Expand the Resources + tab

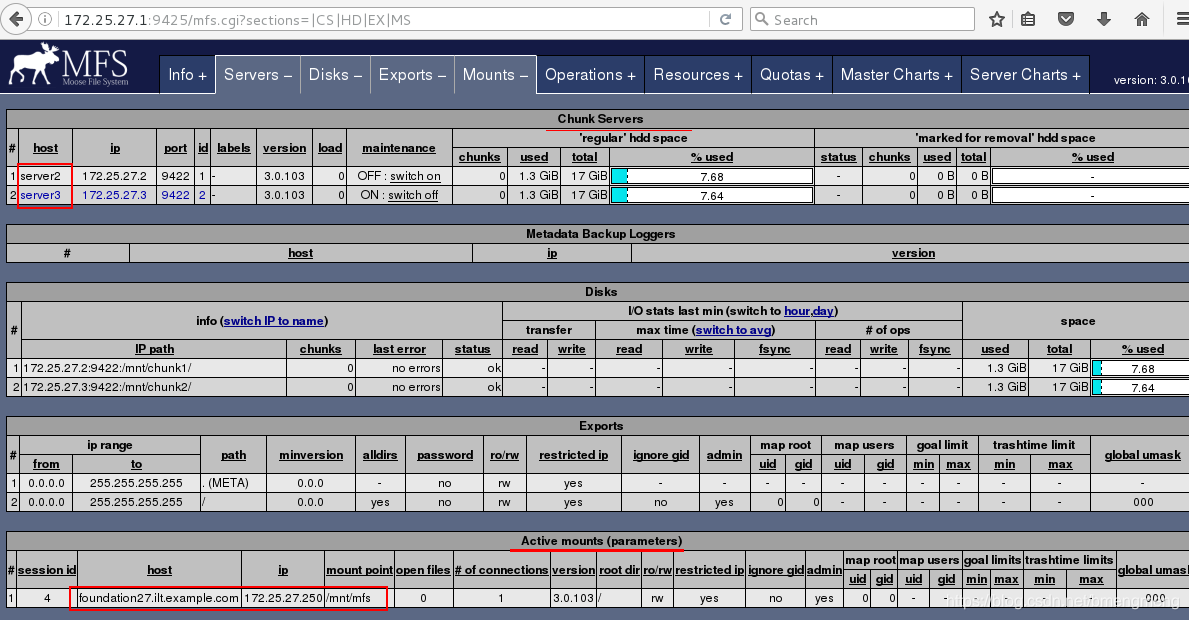pyautogui.click(x=698, y=74)
